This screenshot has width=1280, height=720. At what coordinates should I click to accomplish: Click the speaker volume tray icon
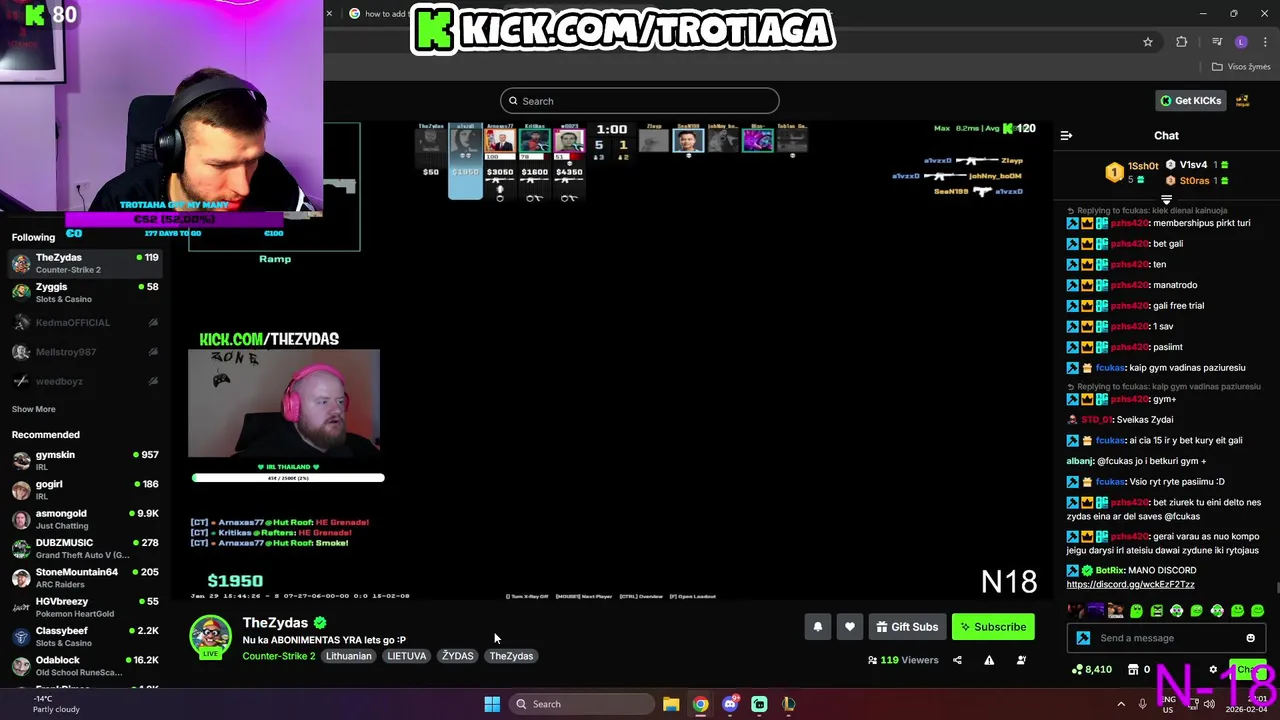pos(1208,704)
